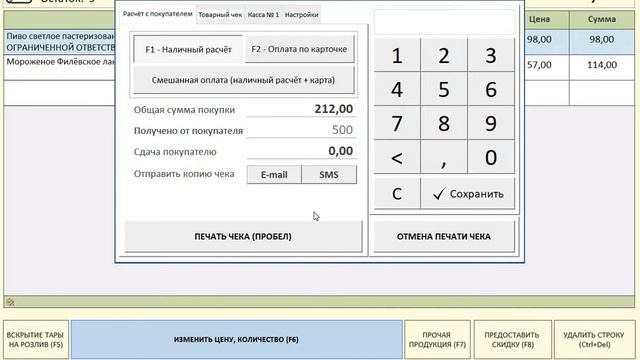Image resolution: width=640 pixels, height=360 pixels.
Task: Click the Получено от покупателя field
Action: [x=302, y=130]
